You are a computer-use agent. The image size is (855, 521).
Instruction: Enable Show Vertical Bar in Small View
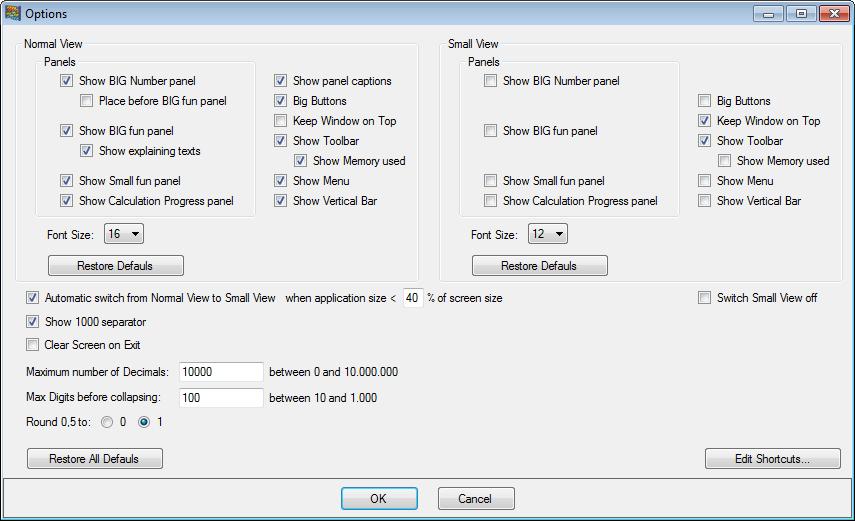[705, 201]
